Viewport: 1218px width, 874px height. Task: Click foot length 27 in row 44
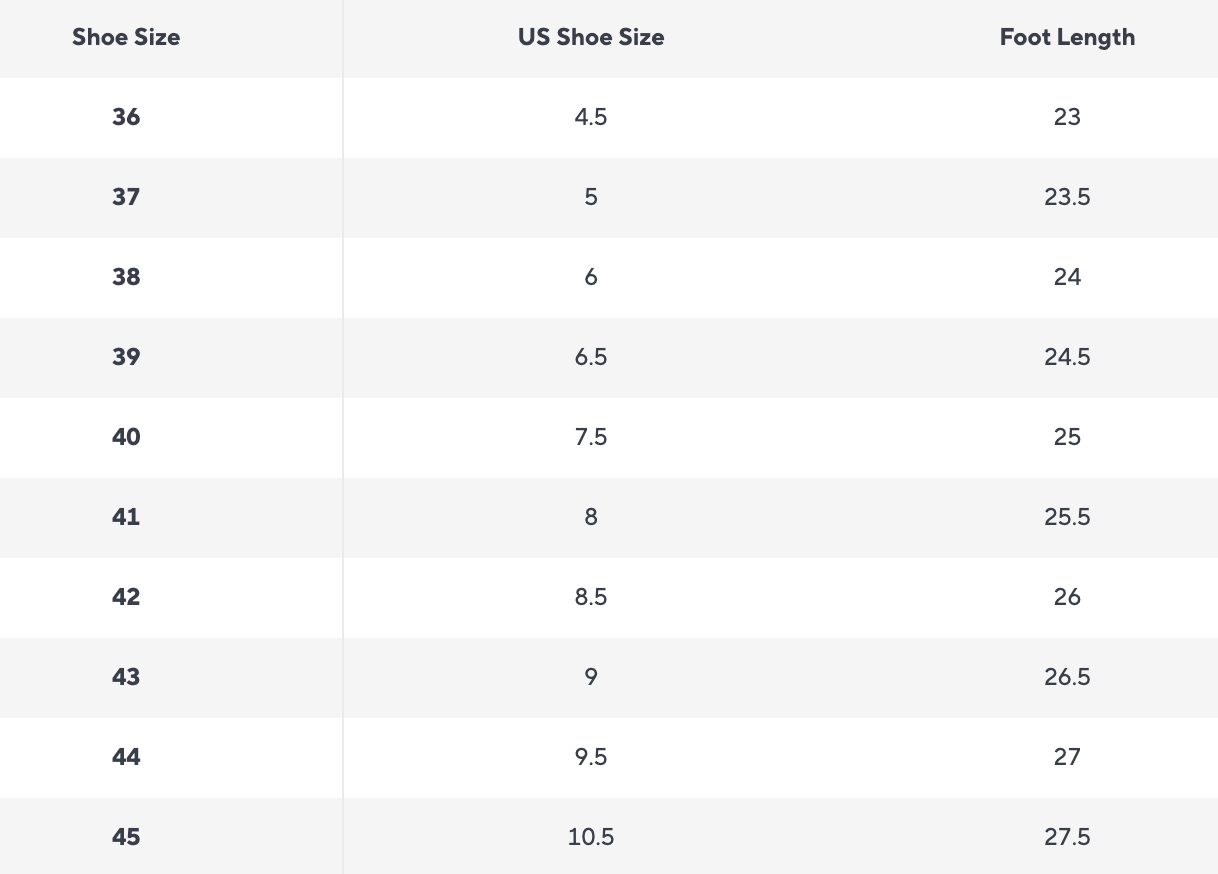coord(1067,757)
